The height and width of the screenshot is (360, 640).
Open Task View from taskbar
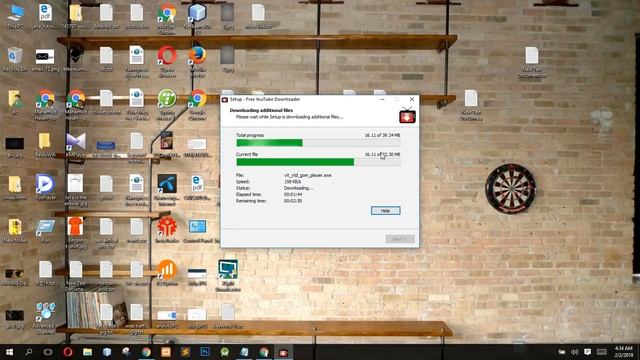point(48,352)
